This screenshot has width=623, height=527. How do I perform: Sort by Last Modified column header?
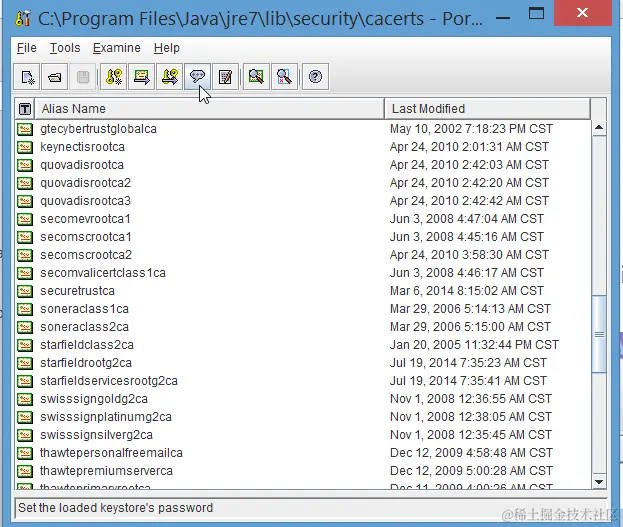pyautogui.click(x=487, y=108)
